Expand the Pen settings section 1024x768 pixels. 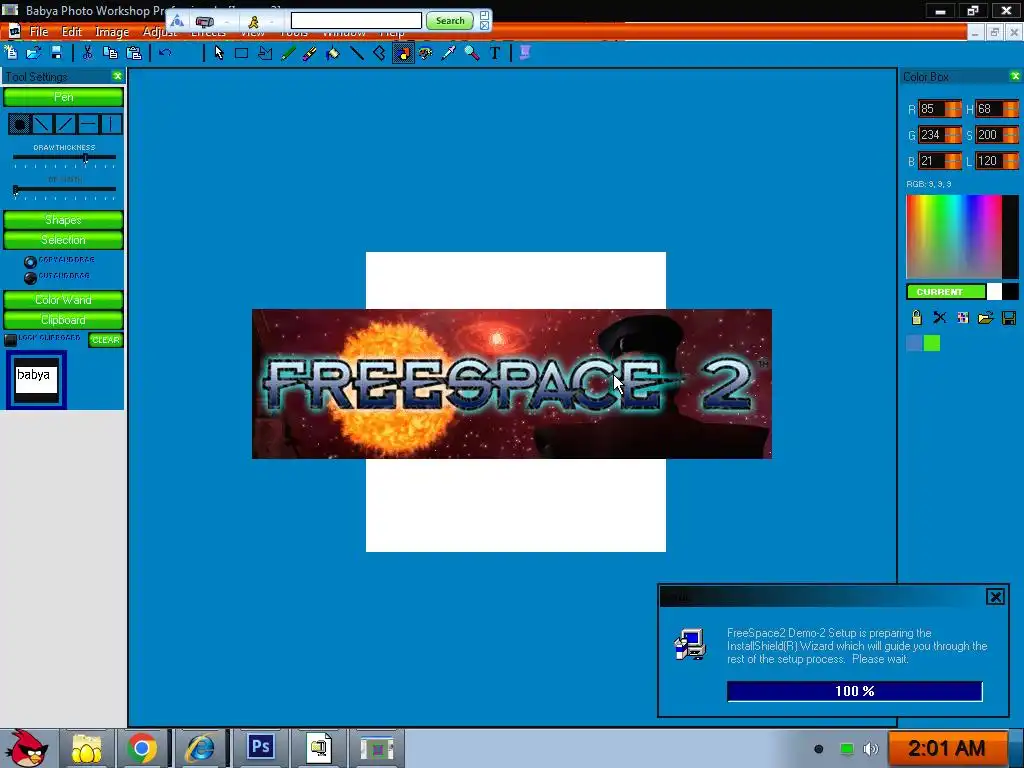63,97
